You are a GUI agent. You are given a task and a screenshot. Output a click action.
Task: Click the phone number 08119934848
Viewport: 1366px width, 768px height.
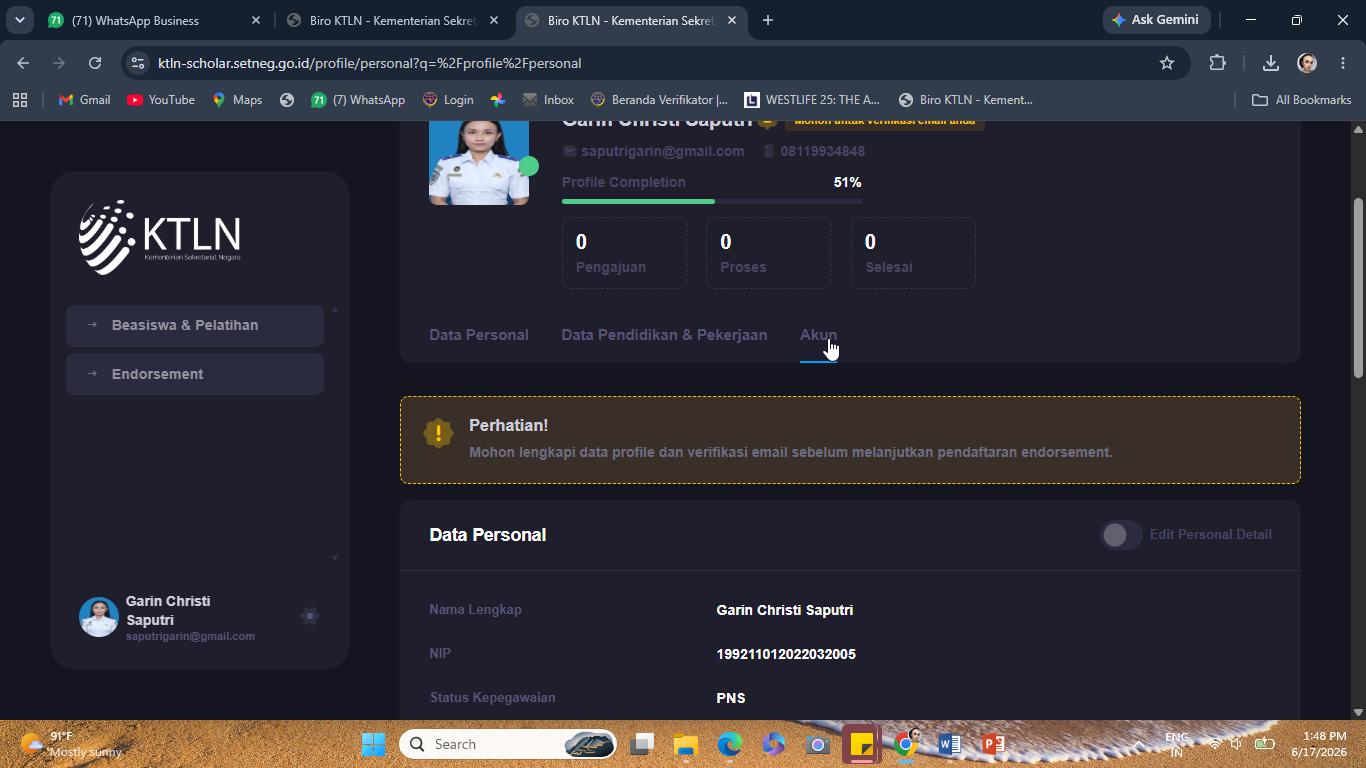823,151
